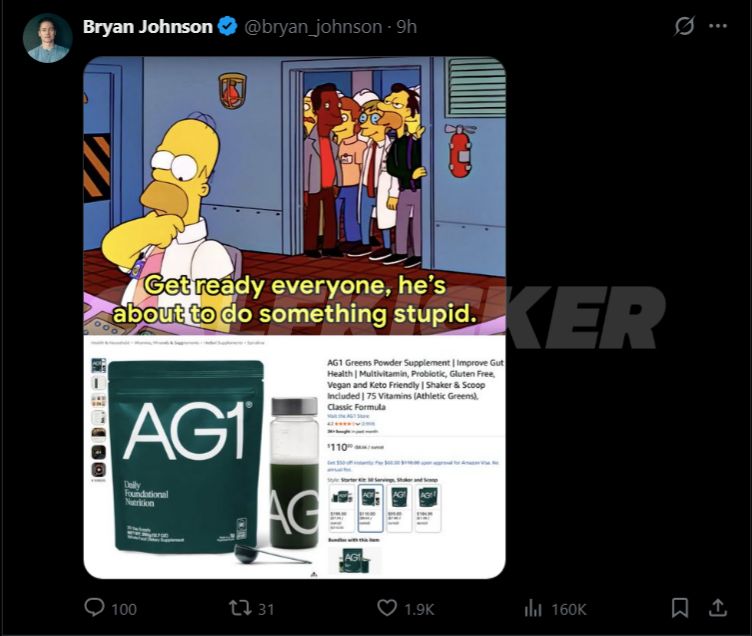Viewport: 752px width, 636px height.
Task: Like the post with heart icon
Action: pos(387,608)
